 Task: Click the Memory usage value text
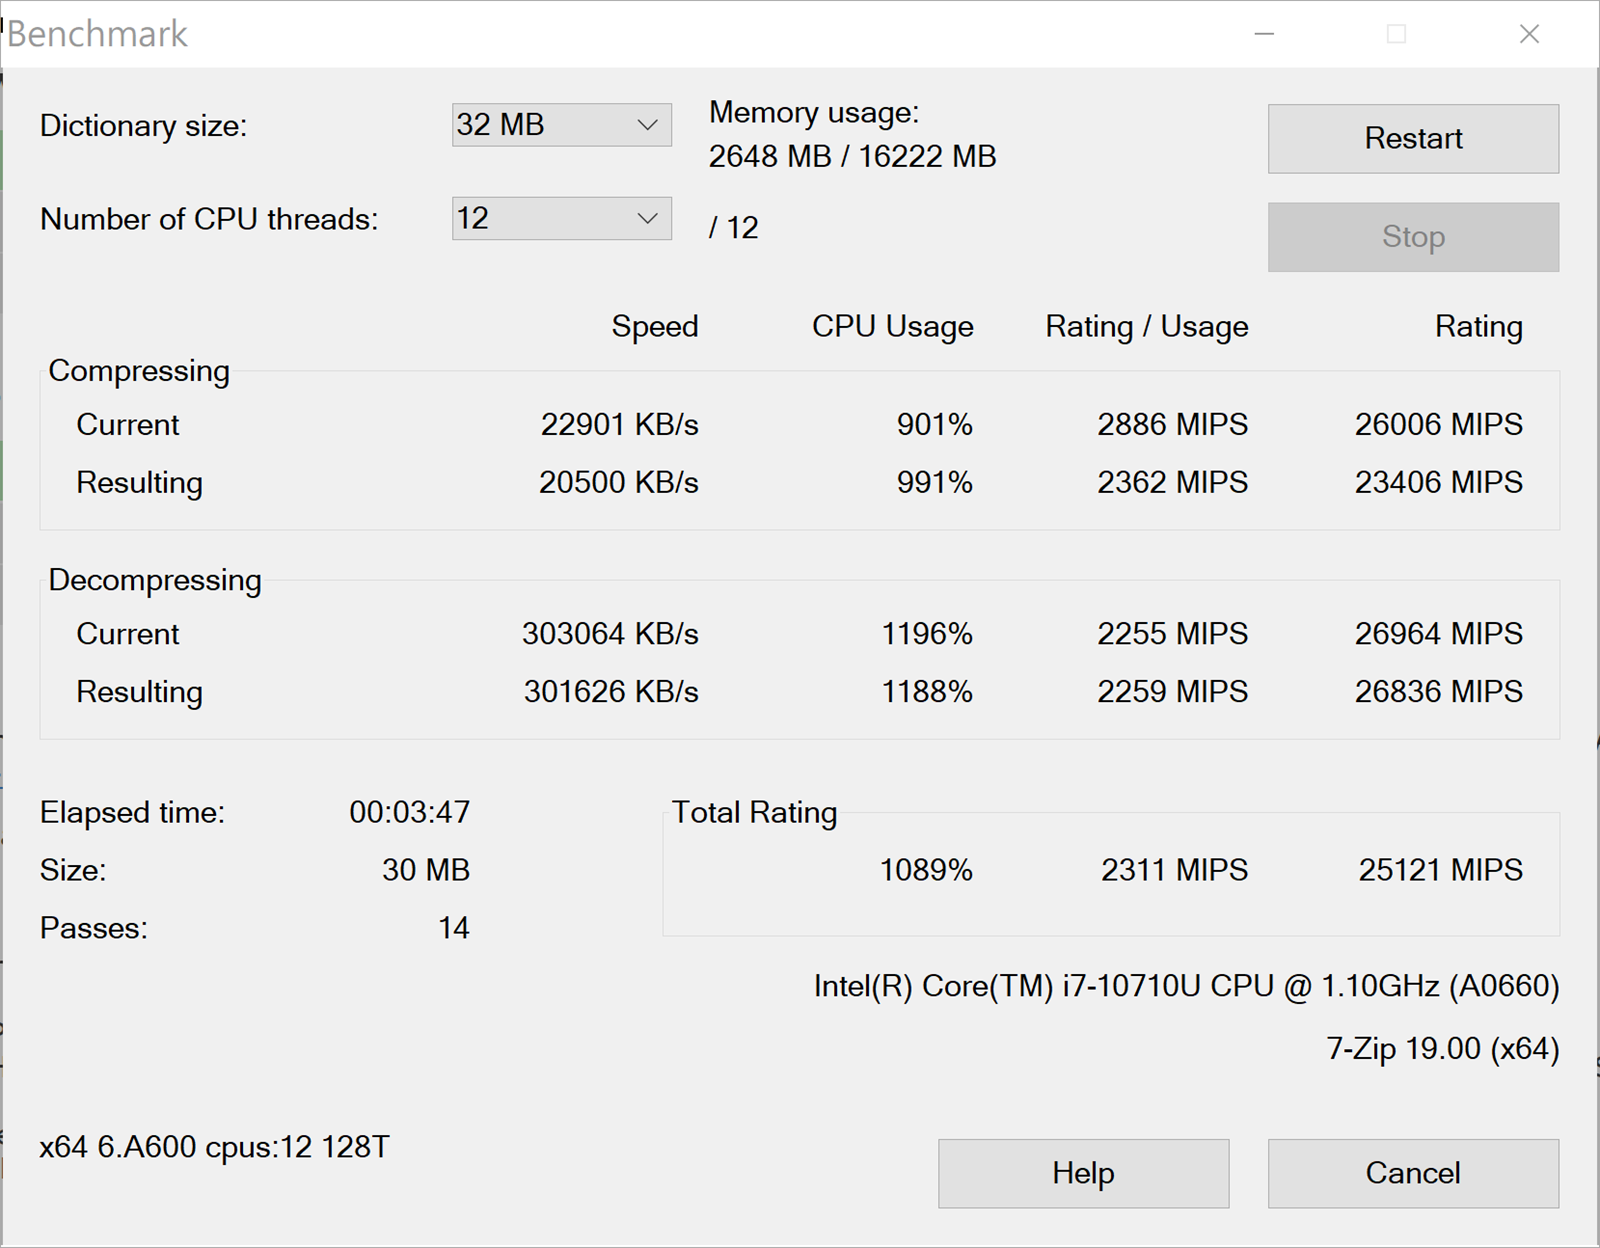click(x=852, y=157)
